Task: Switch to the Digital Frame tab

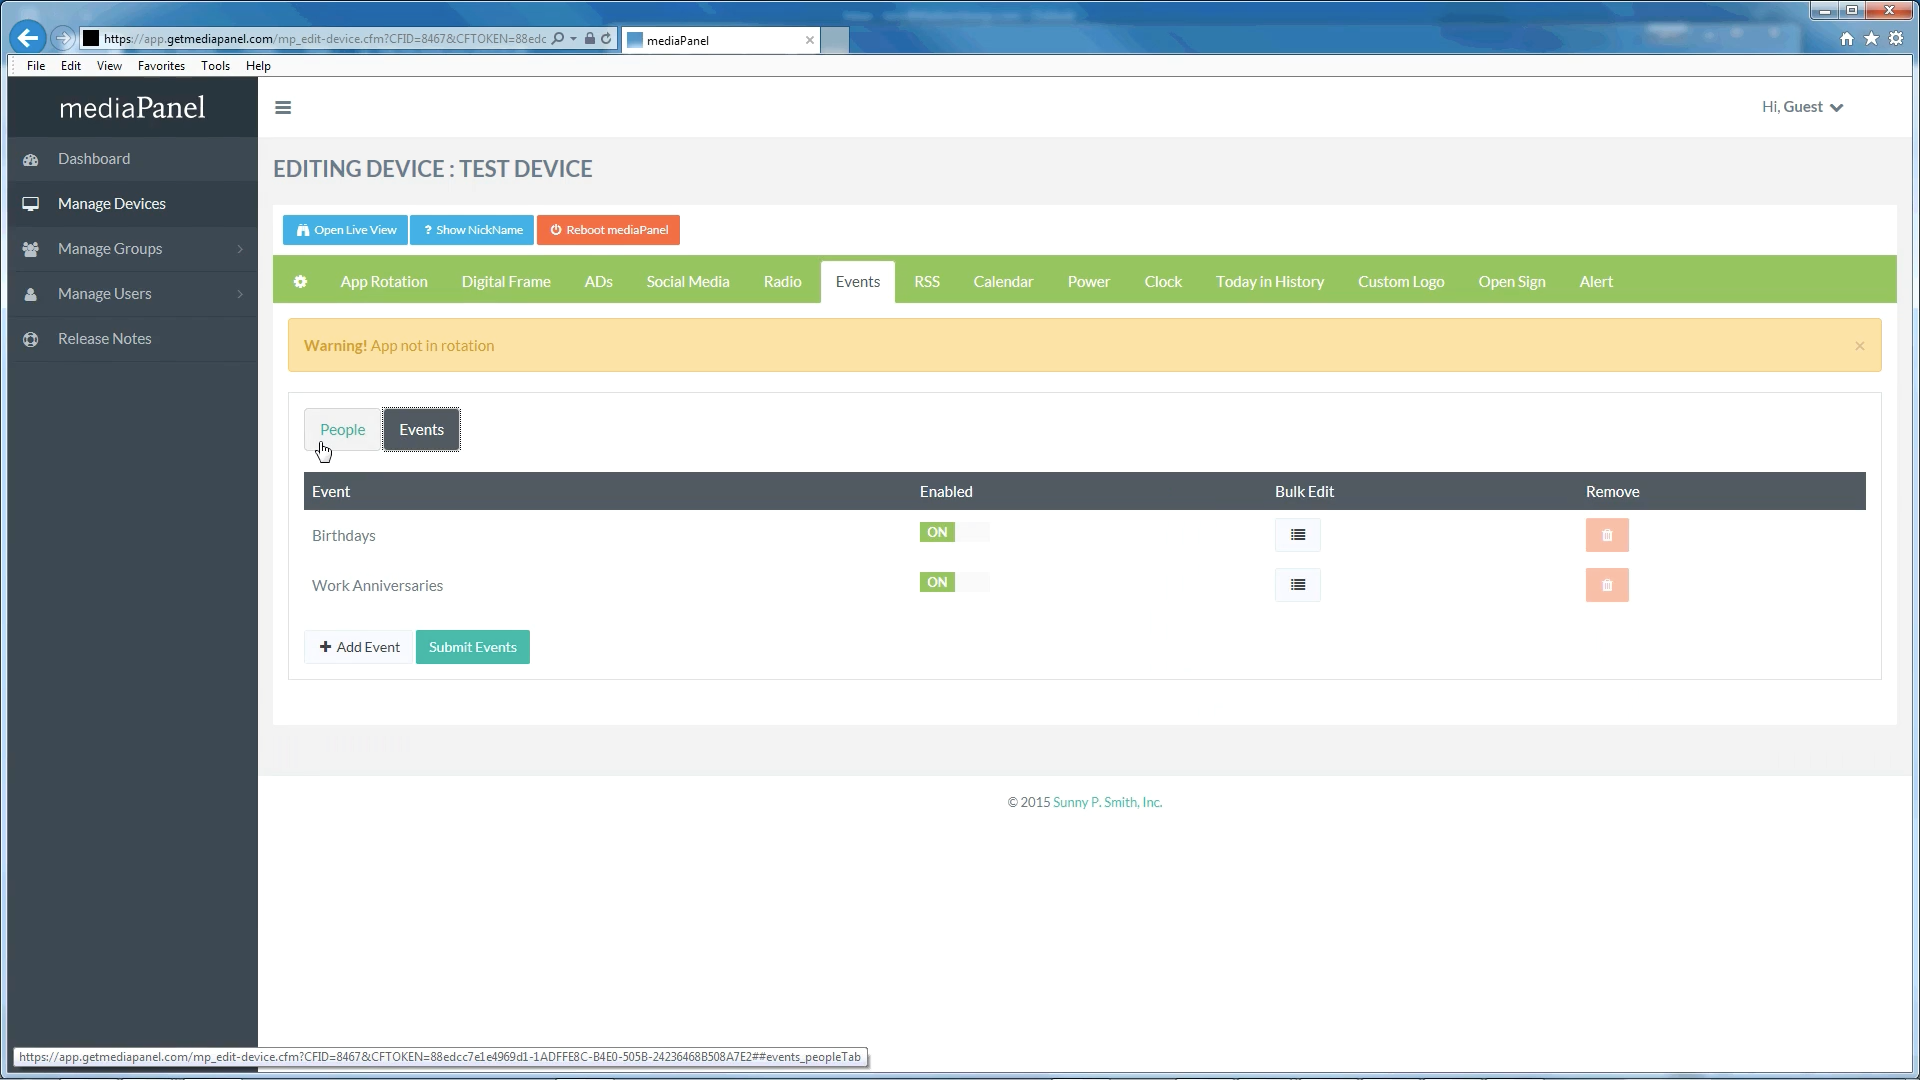Action: coord(506,282)
